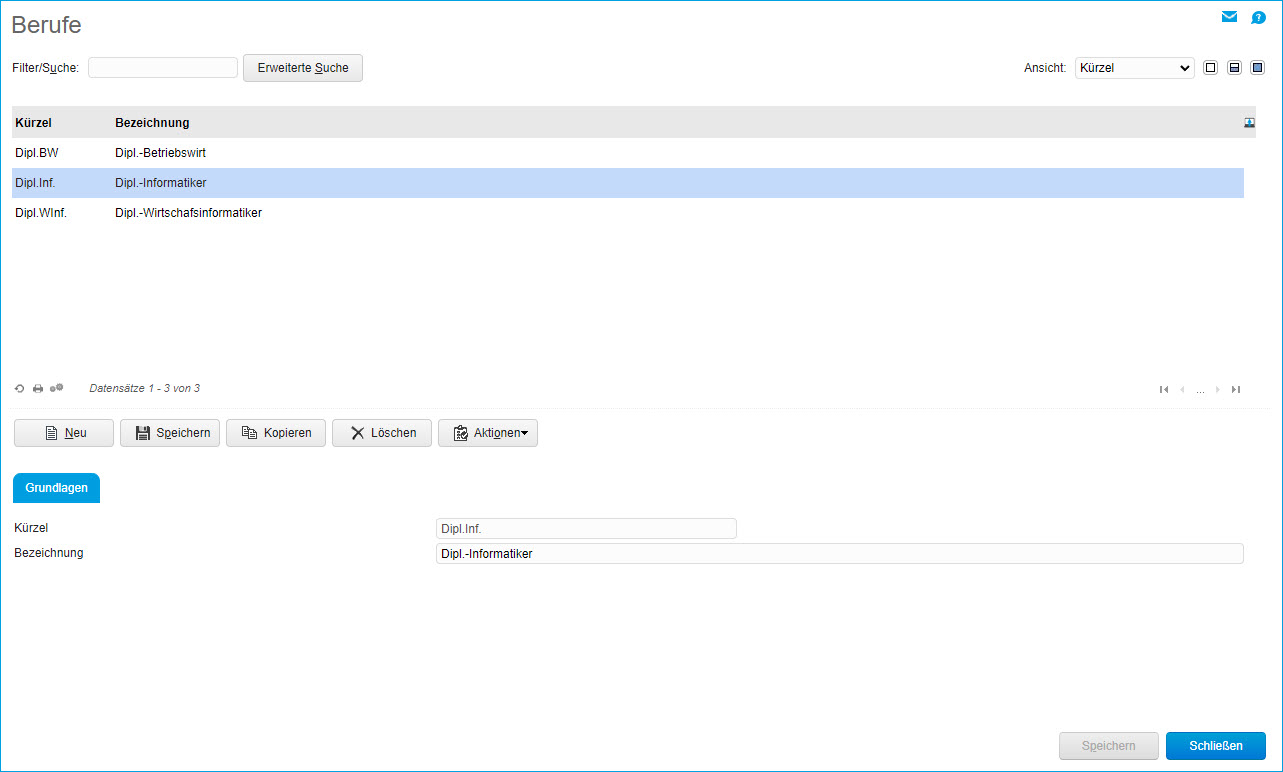Select the Dipl.-Informatiker cell in the table
The width and height of the screenshot is (1283, 772).
point(161,183)
